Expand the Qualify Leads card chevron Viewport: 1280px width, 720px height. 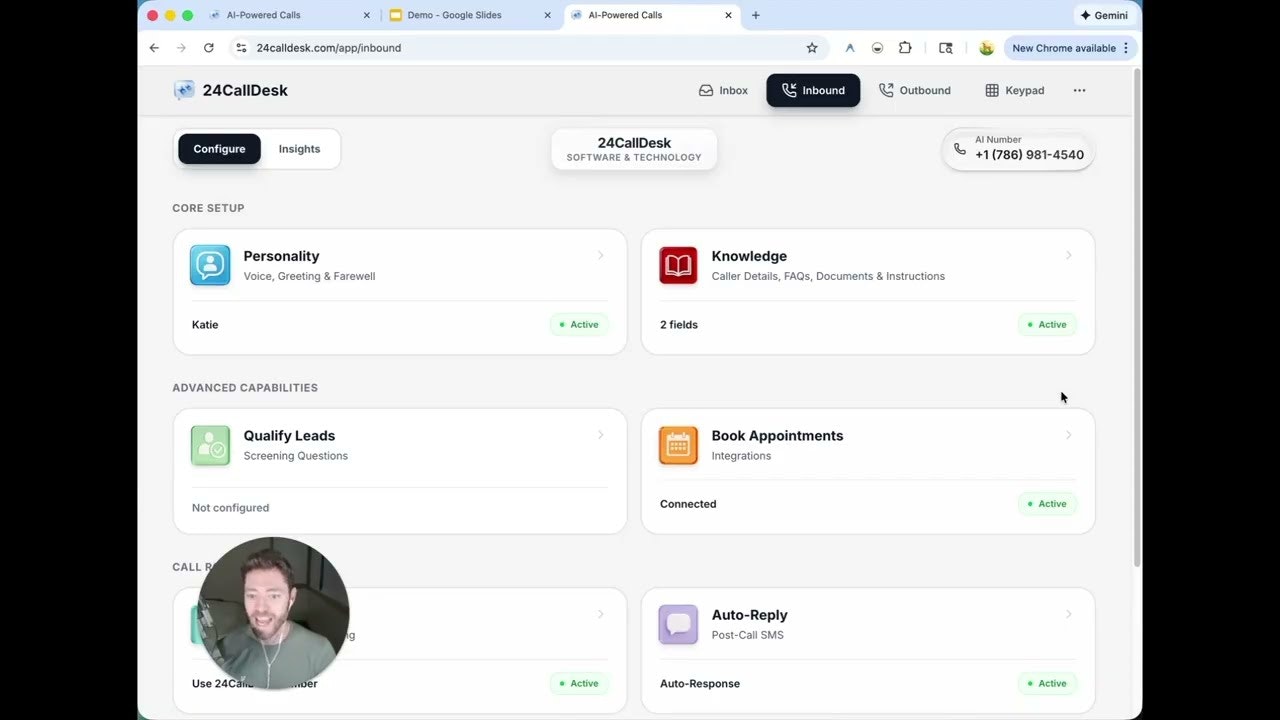click(601, 435)
